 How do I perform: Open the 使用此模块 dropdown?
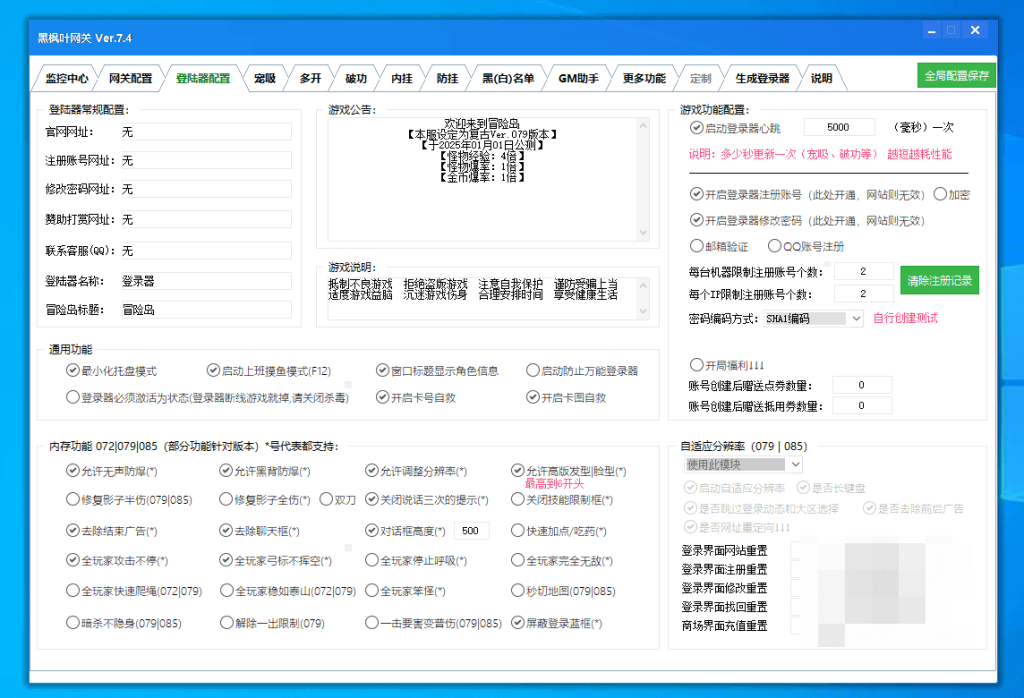(x=795, y=465)
